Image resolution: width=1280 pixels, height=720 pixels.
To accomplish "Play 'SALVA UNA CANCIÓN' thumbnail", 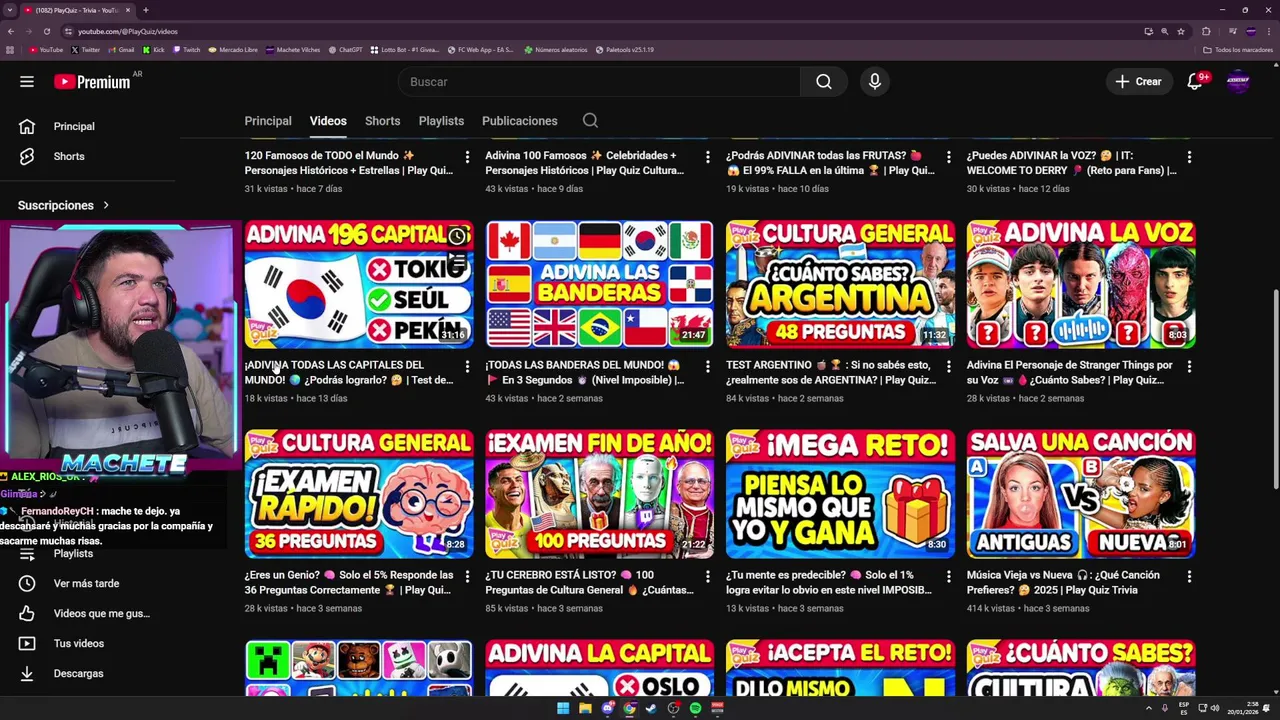I will click(1081, 494).
